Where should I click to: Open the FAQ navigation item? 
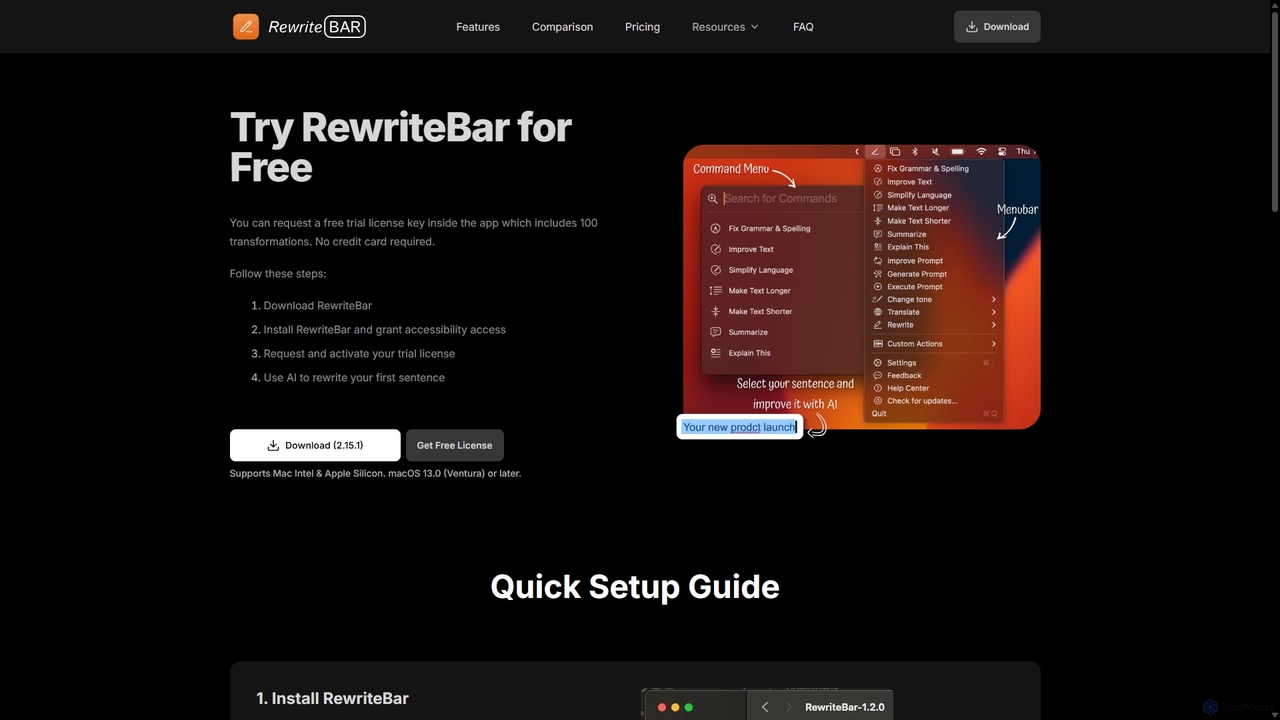[803, 27]
